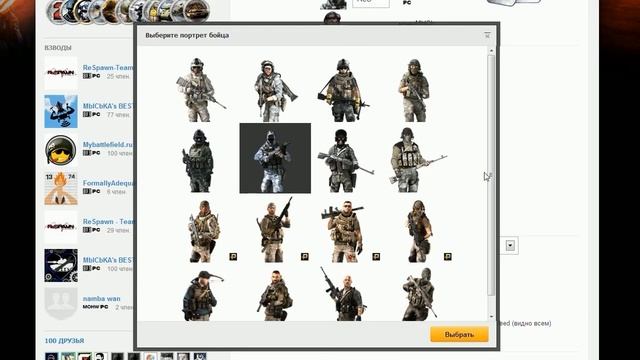640x360 pixels.
Task: Click the portrait list scrollbar down arrow
Action: 491,316
